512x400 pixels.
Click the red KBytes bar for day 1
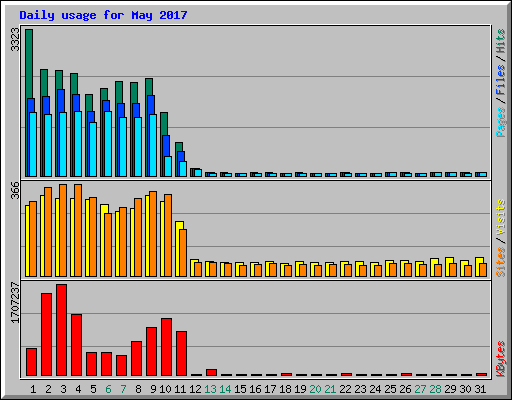[31, 362]
